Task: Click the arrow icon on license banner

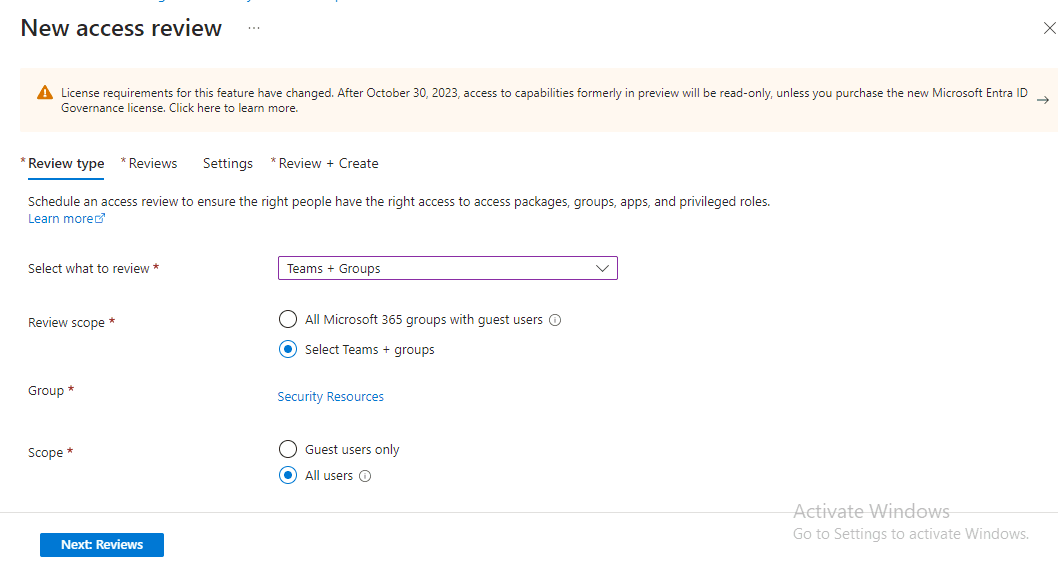Action: tap(1042, 100)
